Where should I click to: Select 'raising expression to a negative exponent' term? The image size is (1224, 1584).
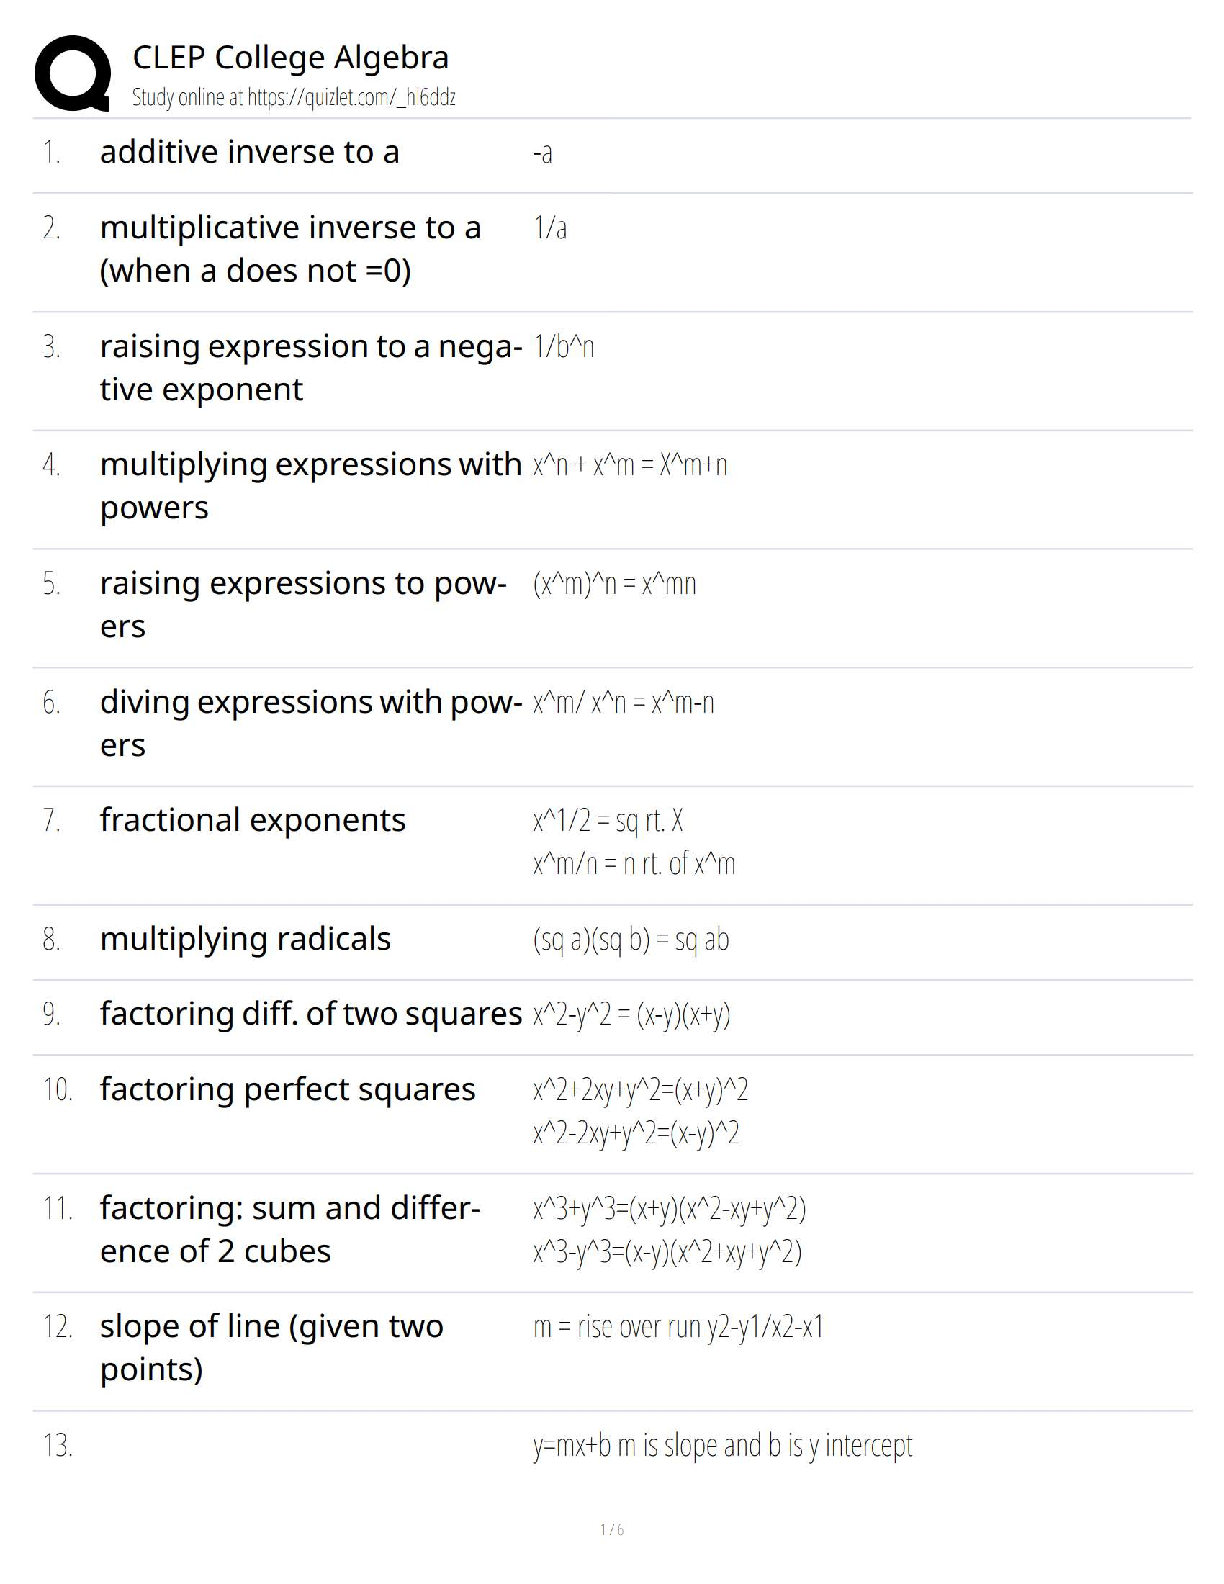click(x=310, y=367)
